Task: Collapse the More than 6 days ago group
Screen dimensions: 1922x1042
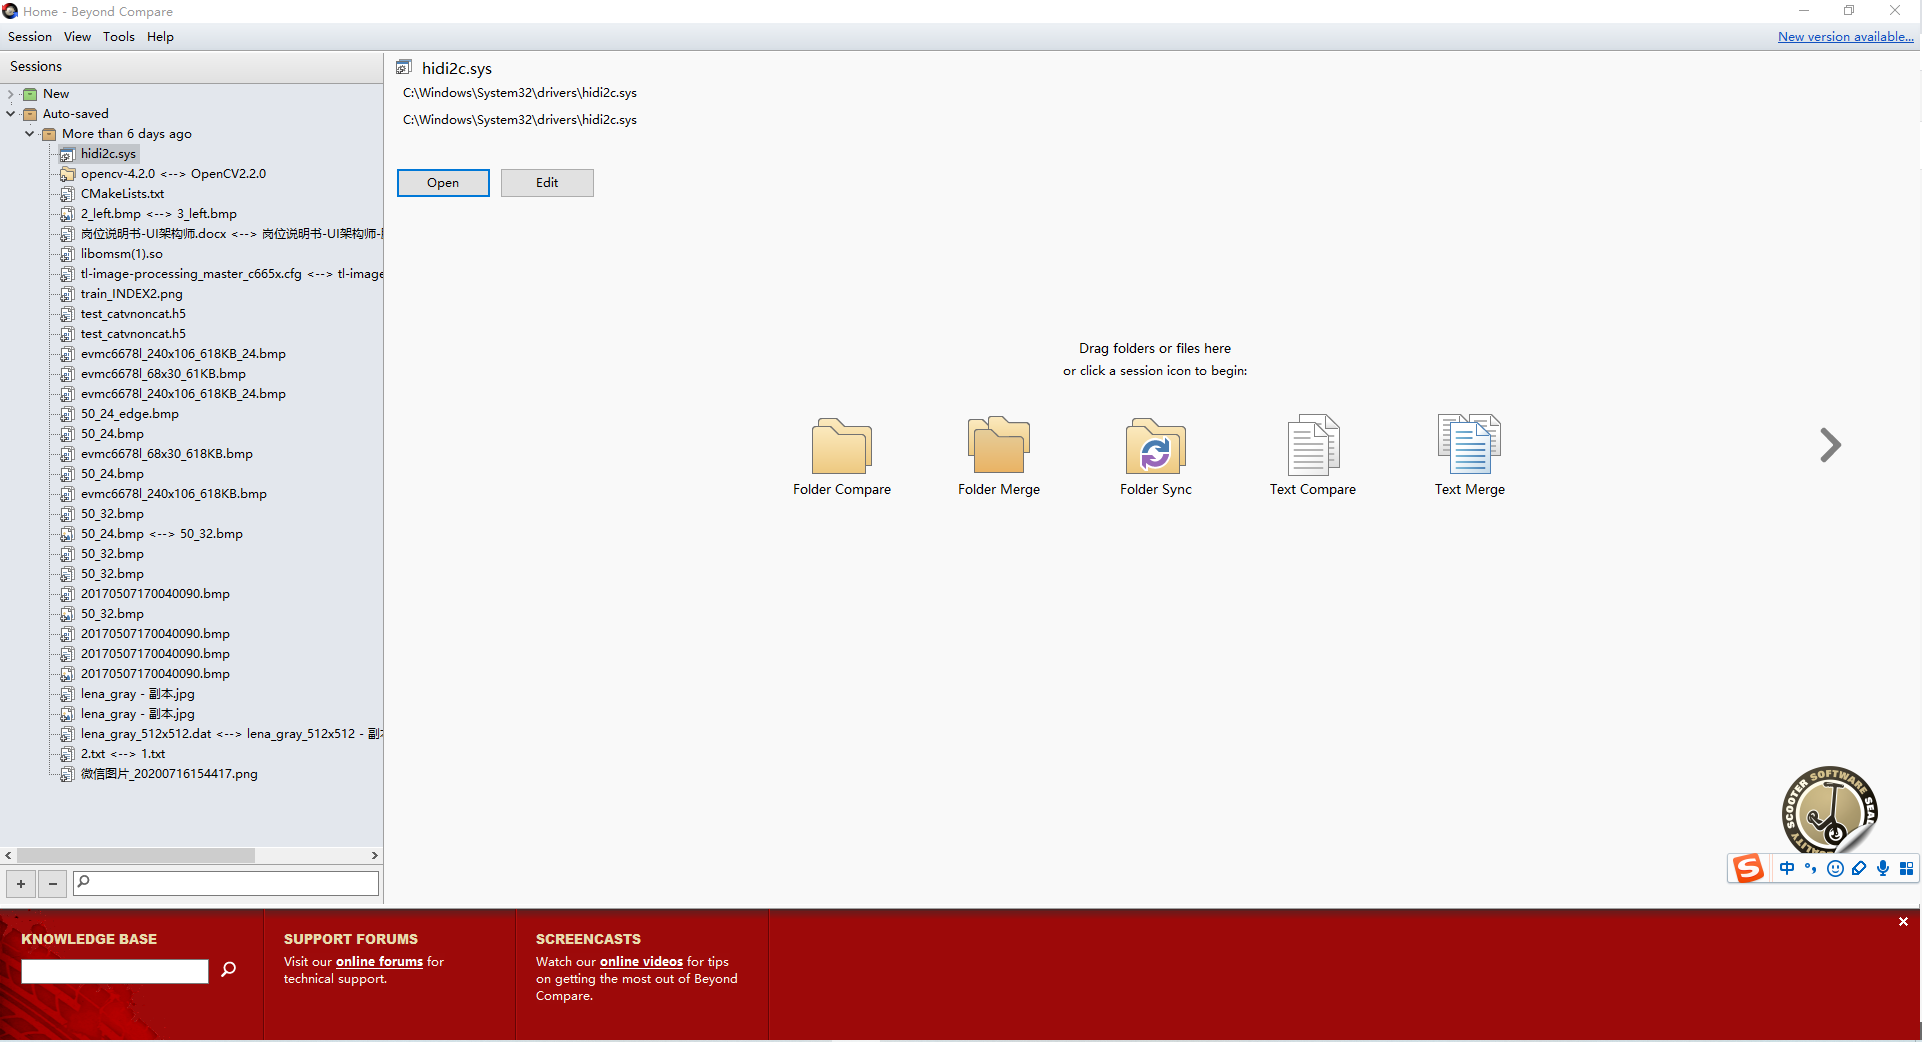Action: tap(30, 134)
